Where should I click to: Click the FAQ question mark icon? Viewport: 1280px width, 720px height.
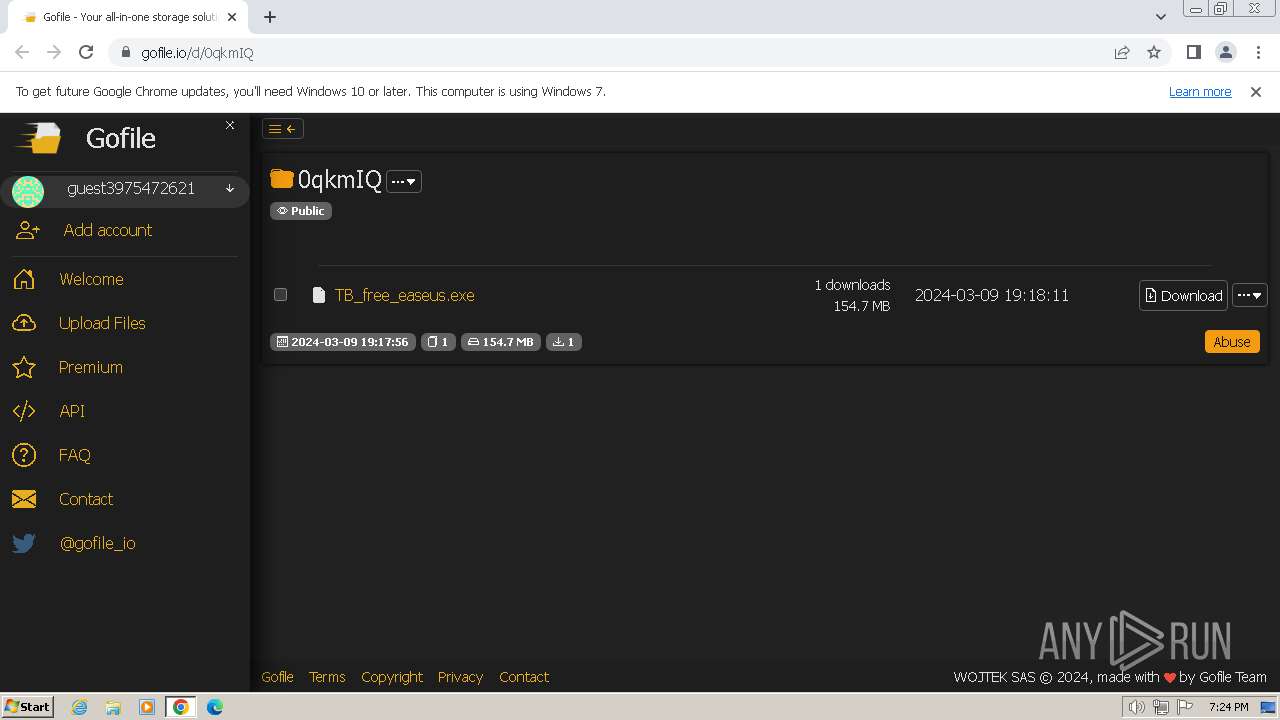(24, 455)
